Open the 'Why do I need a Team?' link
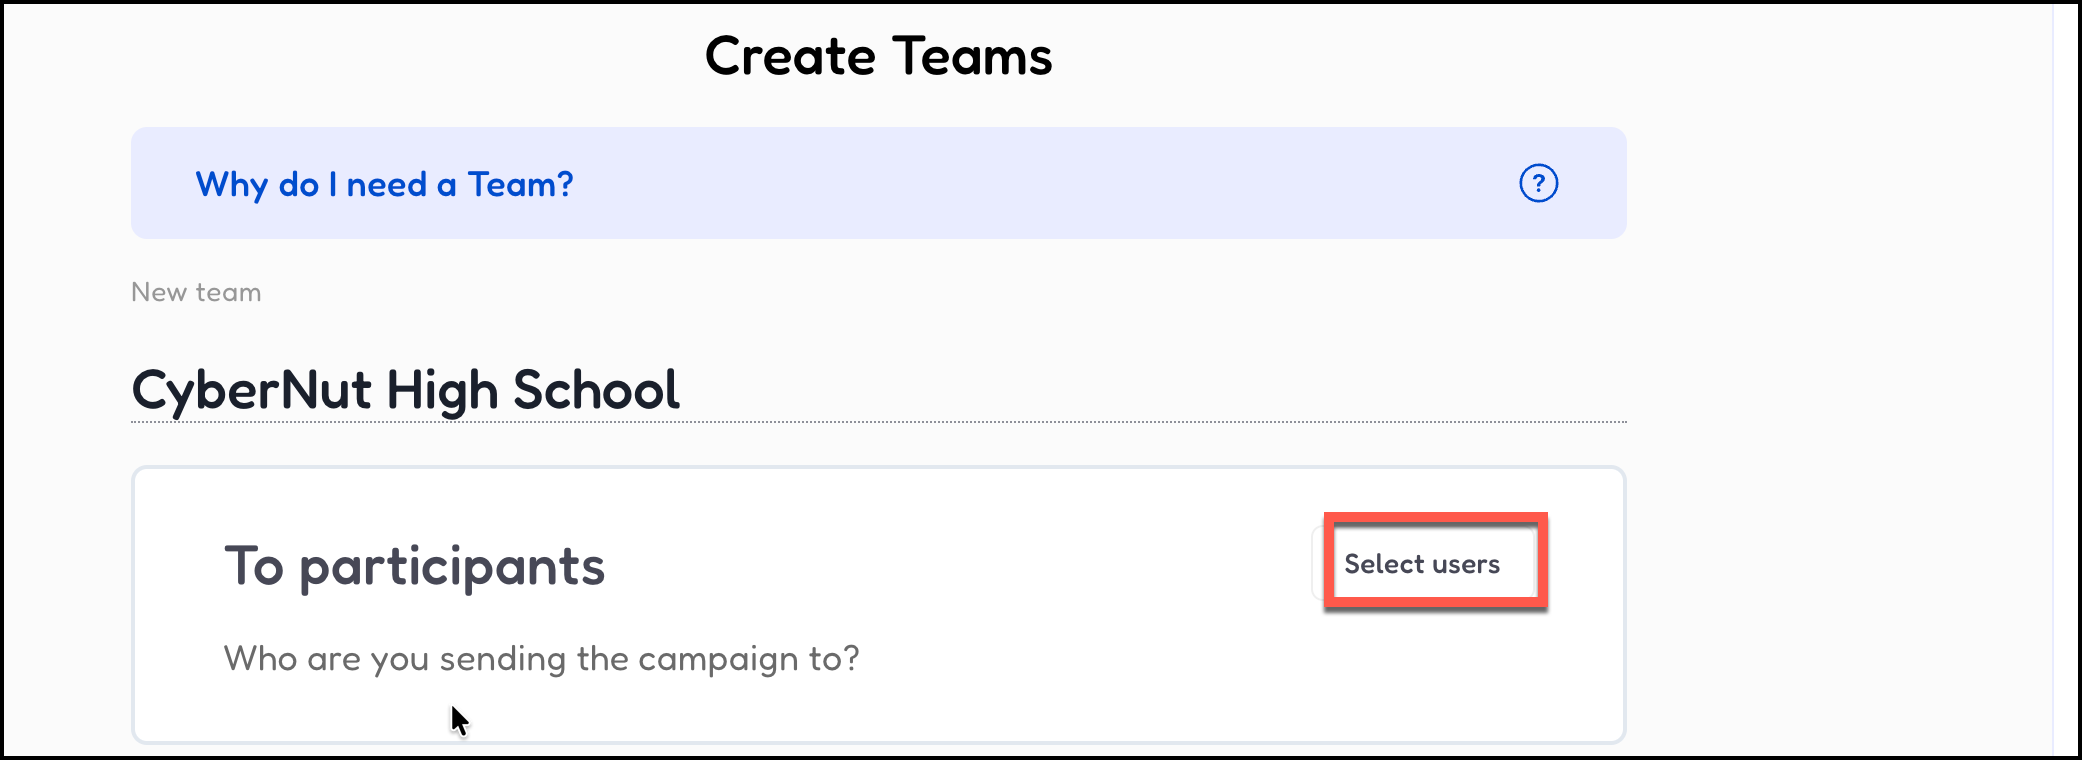This screenshot has width=2082, height=760. pos(384,185)
